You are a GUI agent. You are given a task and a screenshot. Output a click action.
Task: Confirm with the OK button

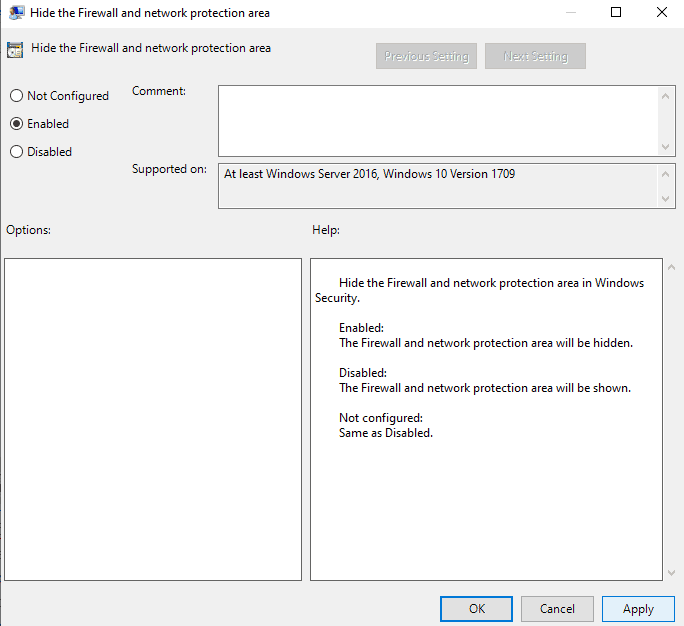pos(476,609)
